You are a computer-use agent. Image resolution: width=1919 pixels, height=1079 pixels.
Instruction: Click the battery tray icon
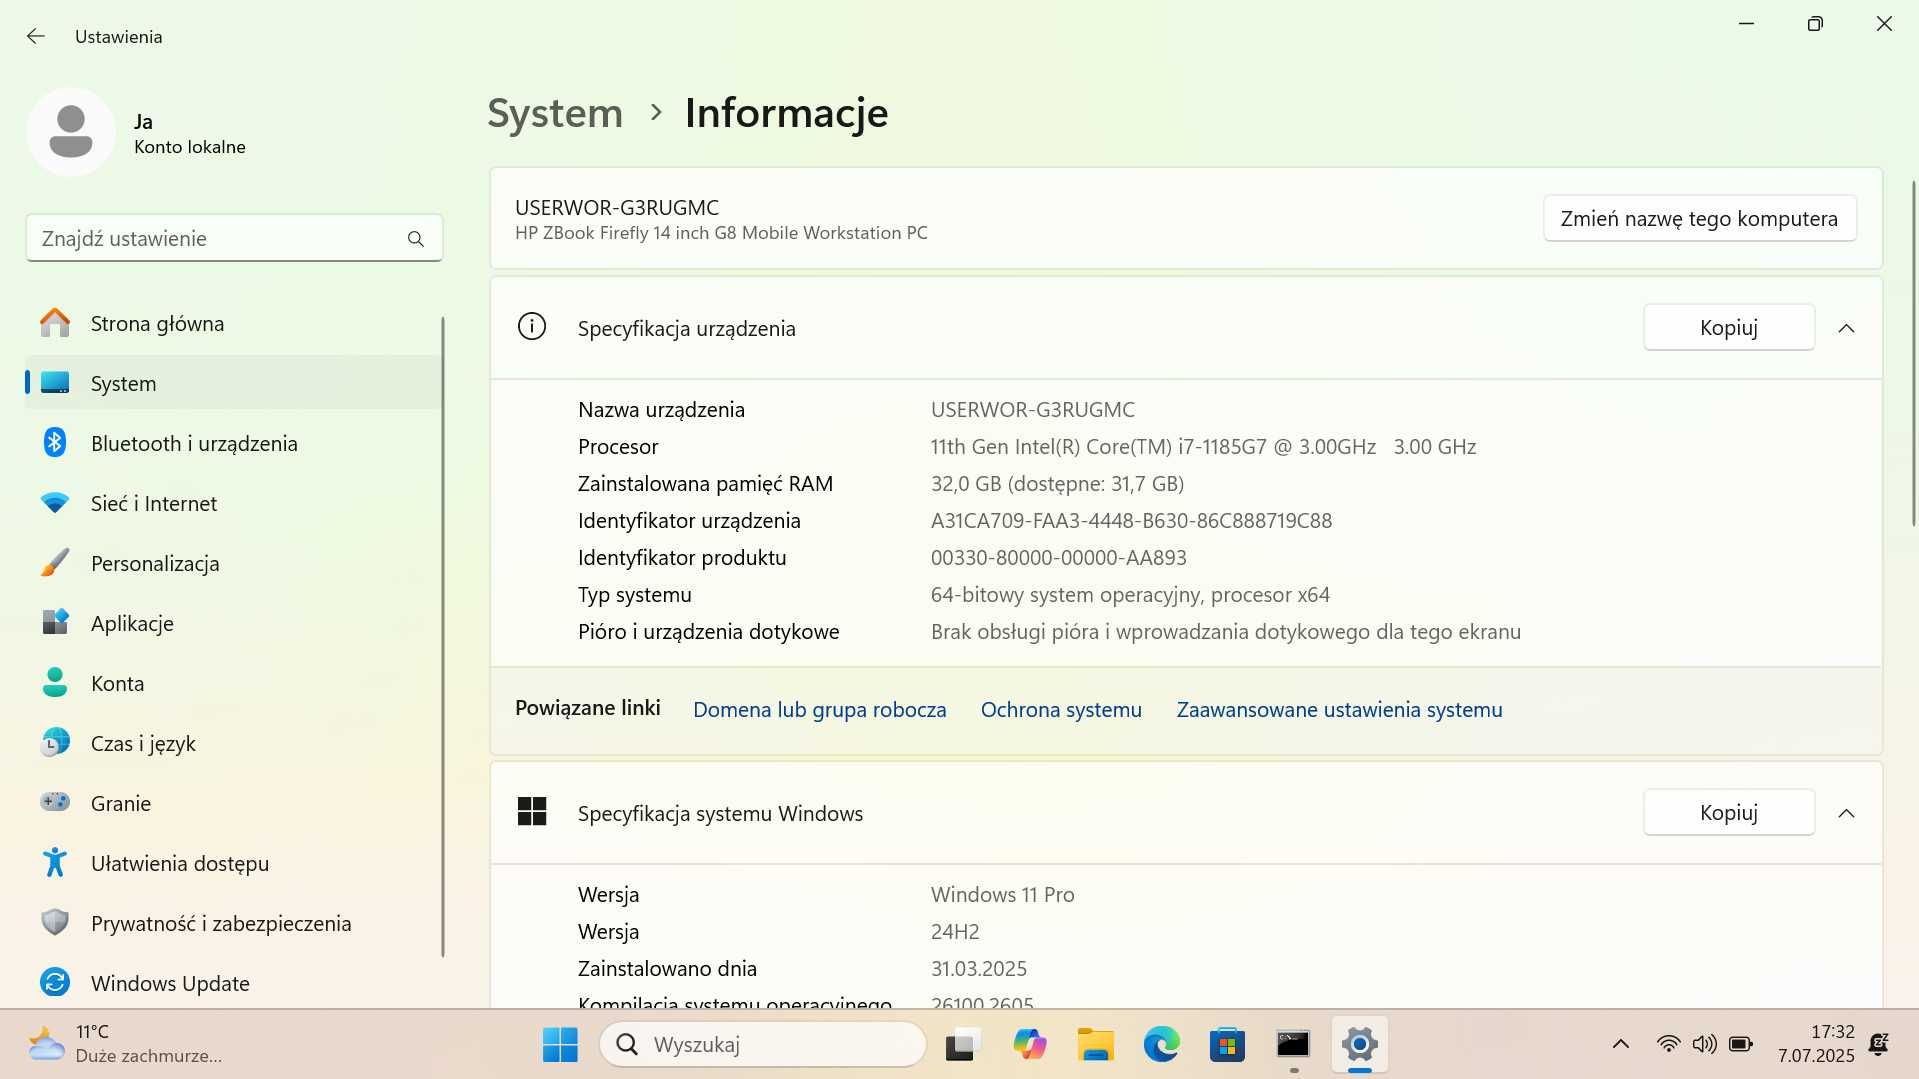[1741, 1044]
